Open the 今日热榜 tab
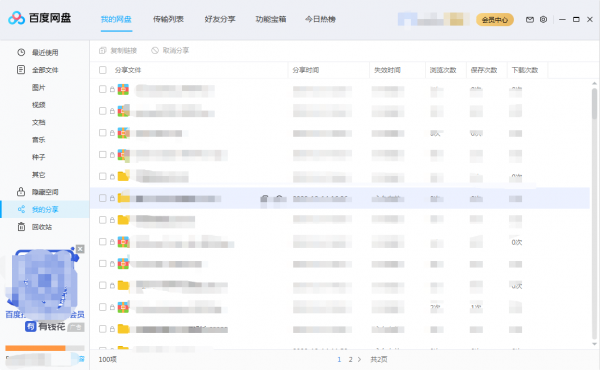The height and width of the screenshot is (370, 600). pyautogui.click(x=320, y=19)
